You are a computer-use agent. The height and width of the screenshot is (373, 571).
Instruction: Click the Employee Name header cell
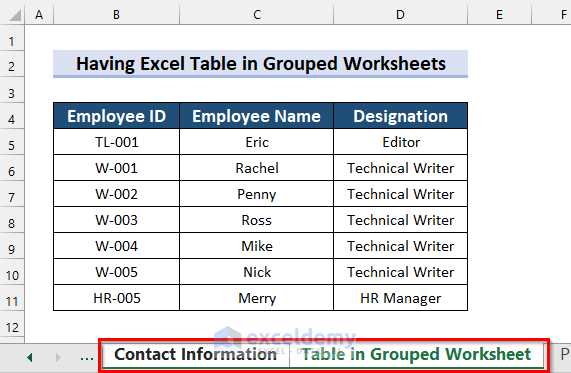pyautogui.click(x=256, y=116)
